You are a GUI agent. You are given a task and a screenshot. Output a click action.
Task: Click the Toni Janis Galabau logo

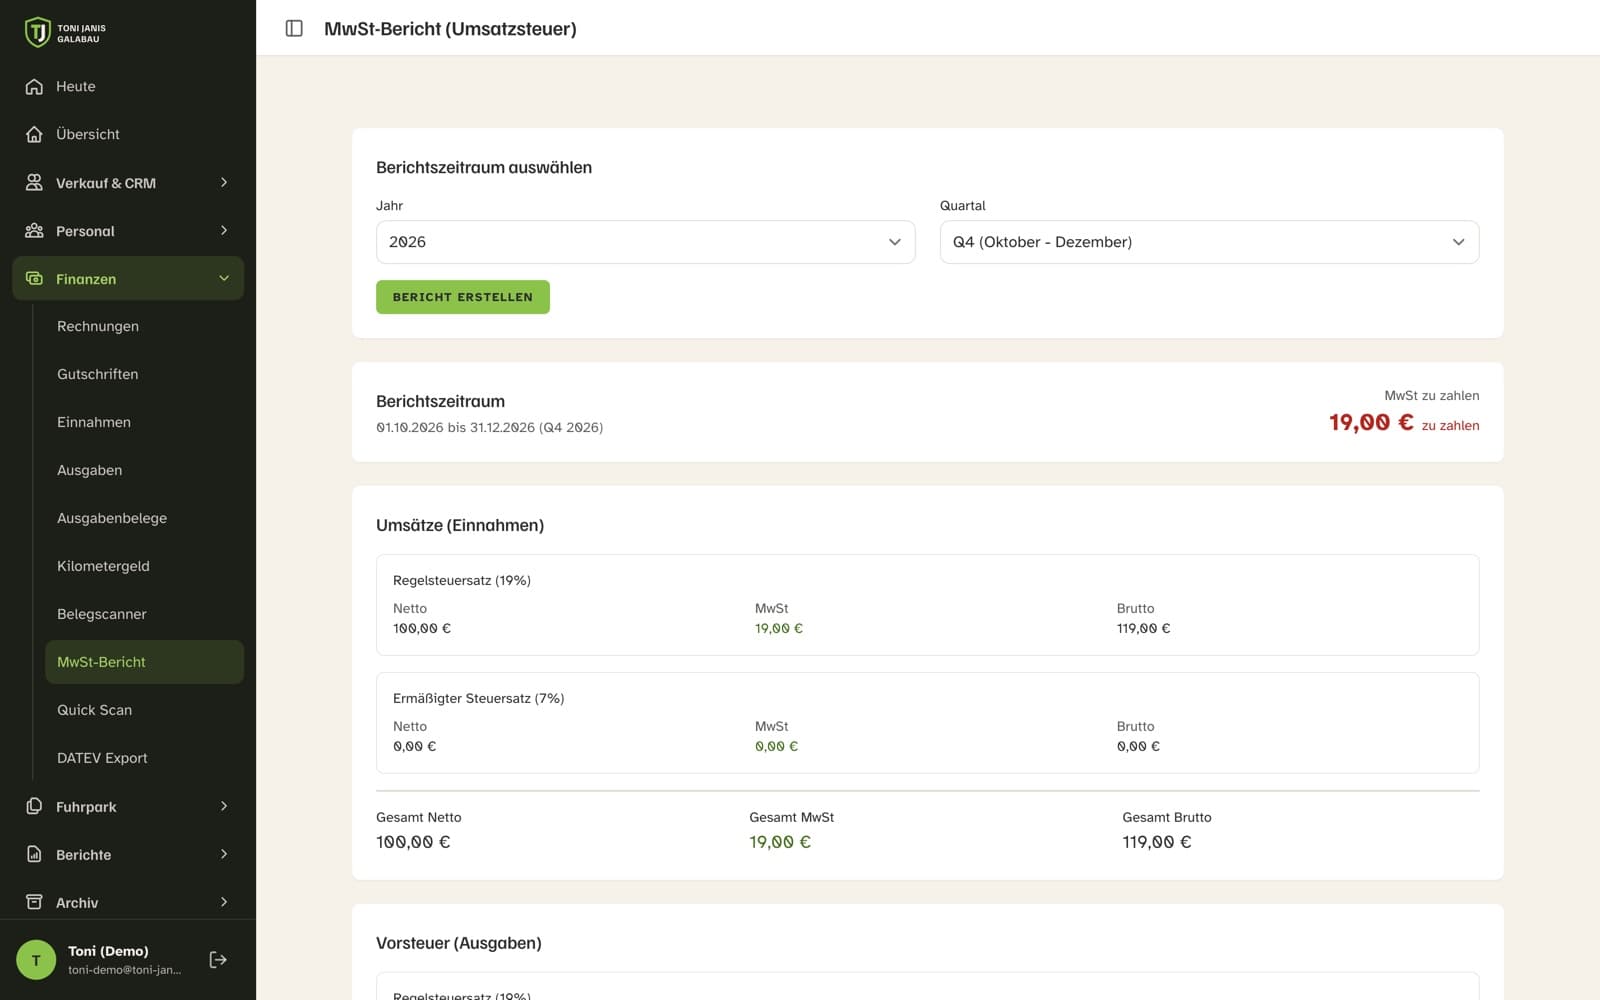click(65, 33)
